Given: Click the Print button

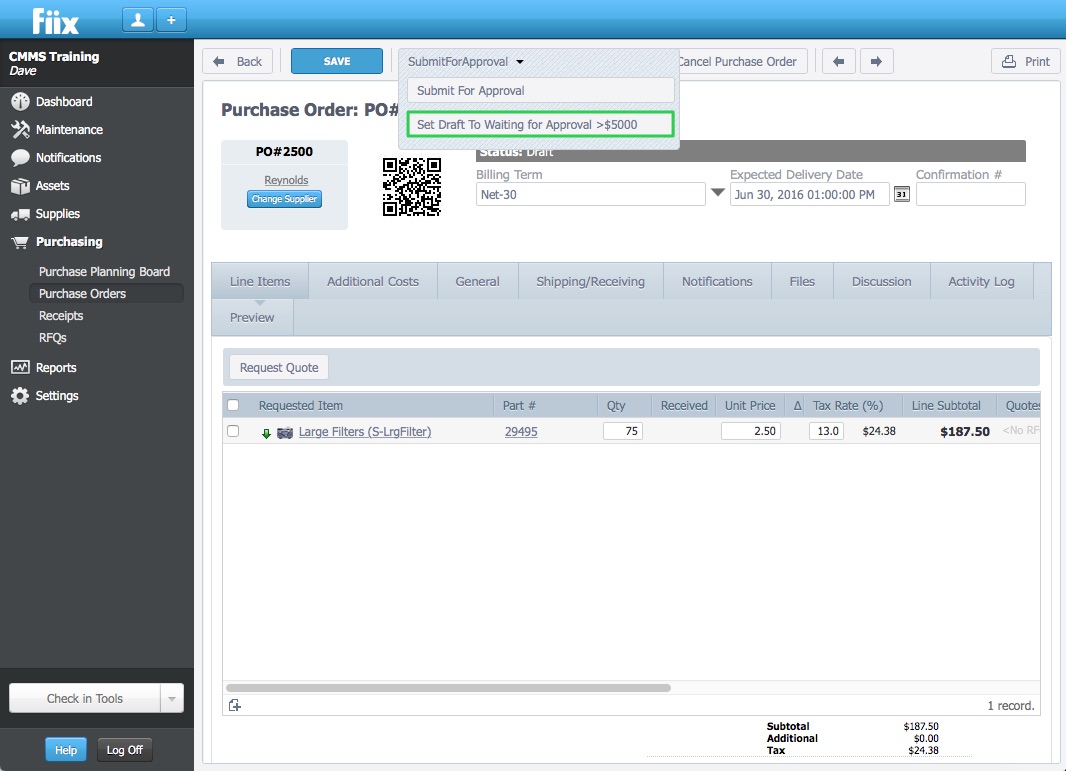Looking at the screenshot, I should pos(1026,61).
